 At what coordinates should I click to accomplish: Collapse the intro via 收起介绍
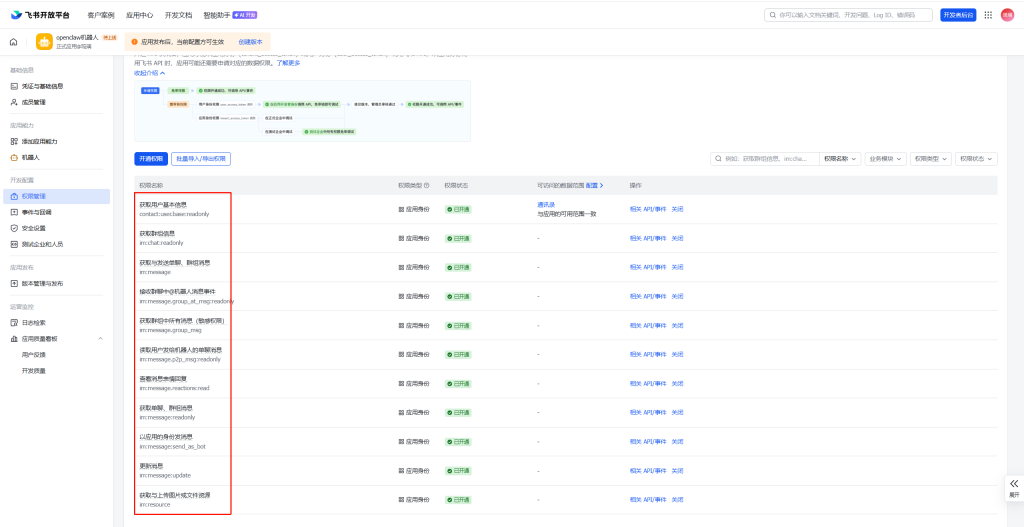tap(150, 73)
